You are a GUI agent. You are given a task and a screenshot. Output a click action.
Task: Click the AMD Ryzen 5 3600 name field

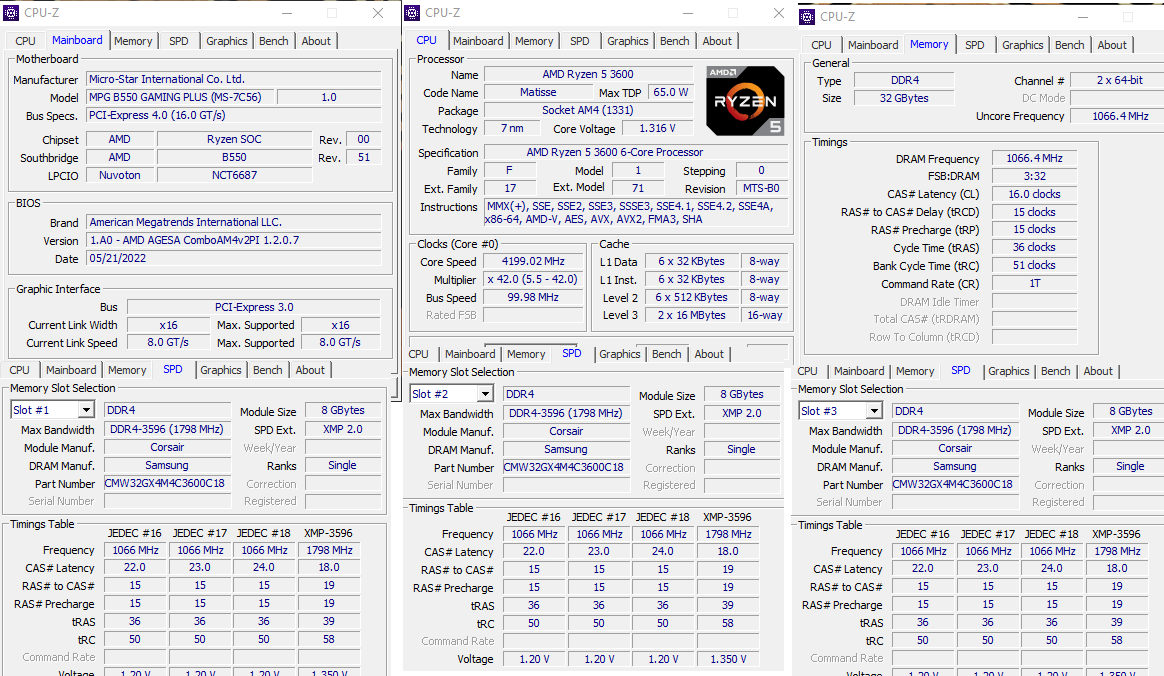coord(588,74)
